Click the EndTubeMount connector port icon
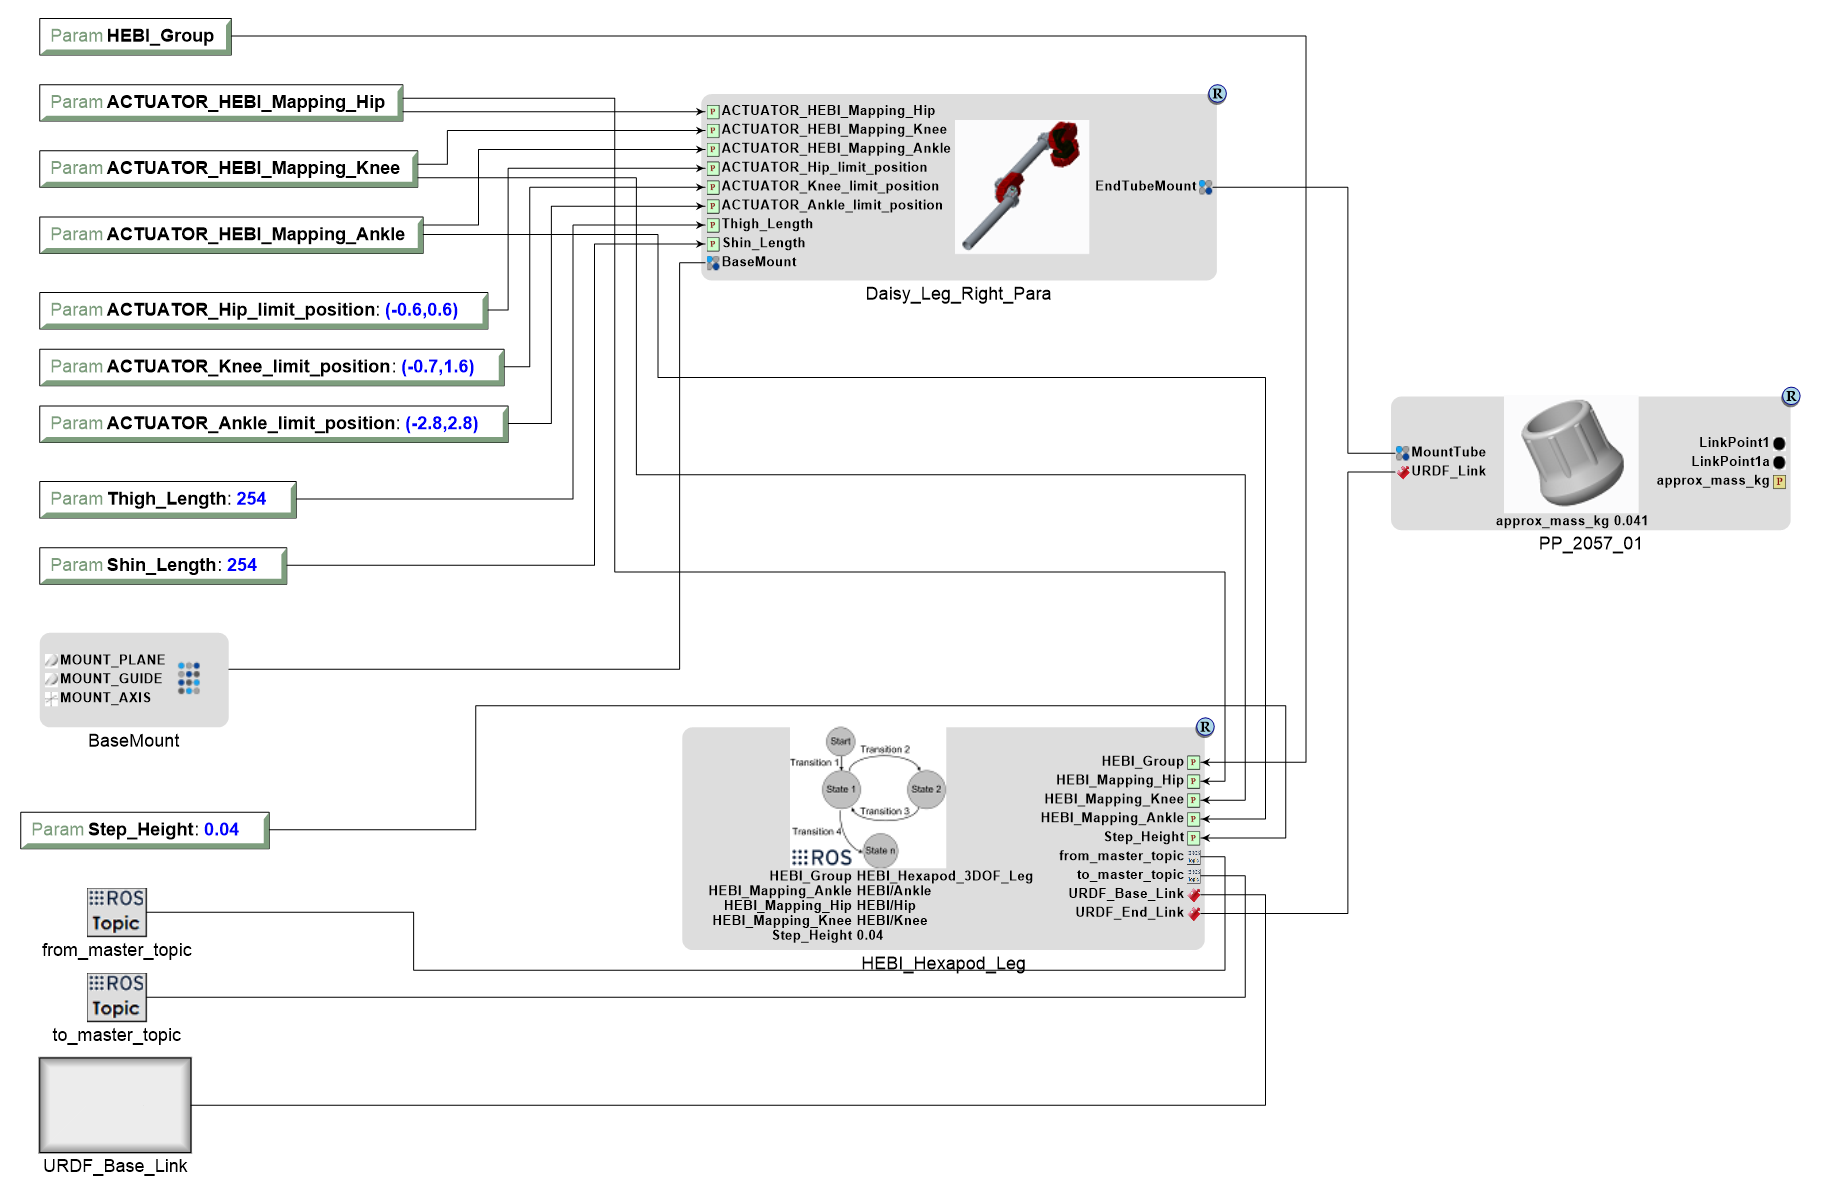 tap(1205, 187)
